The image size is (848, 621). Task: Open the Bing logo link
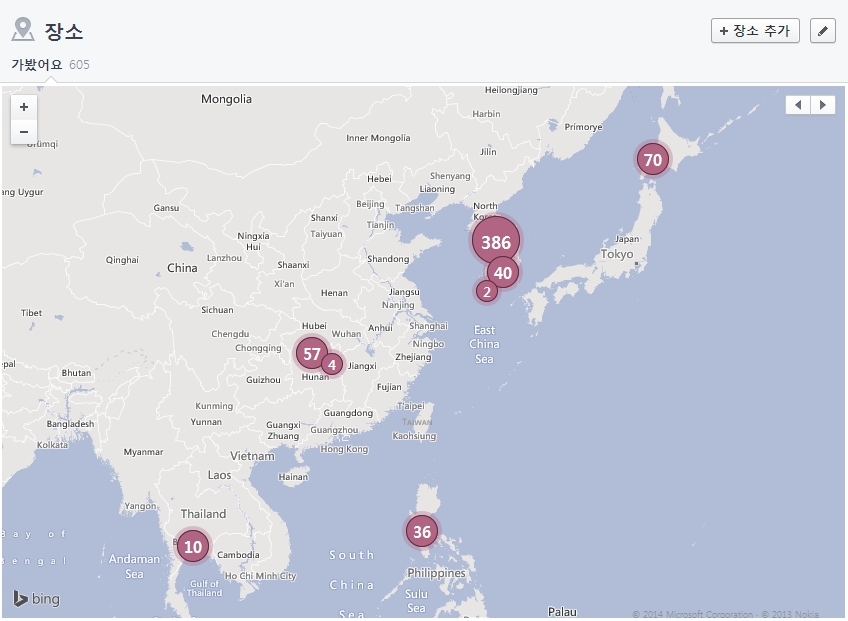point(36,598)
